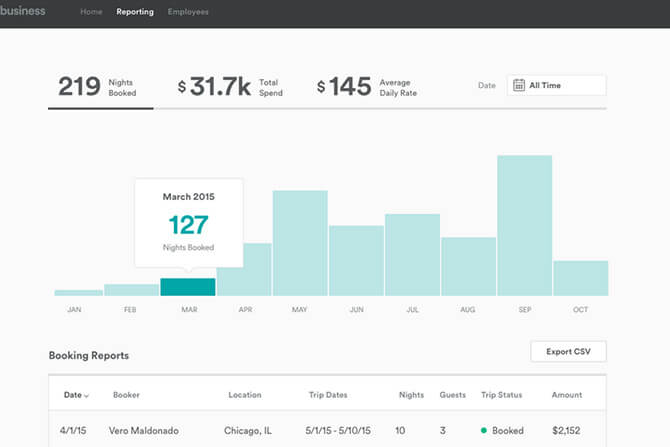Screen dimensions: 670x447
Task: Click the Amount column header
Action: click(x=566, y=395)
